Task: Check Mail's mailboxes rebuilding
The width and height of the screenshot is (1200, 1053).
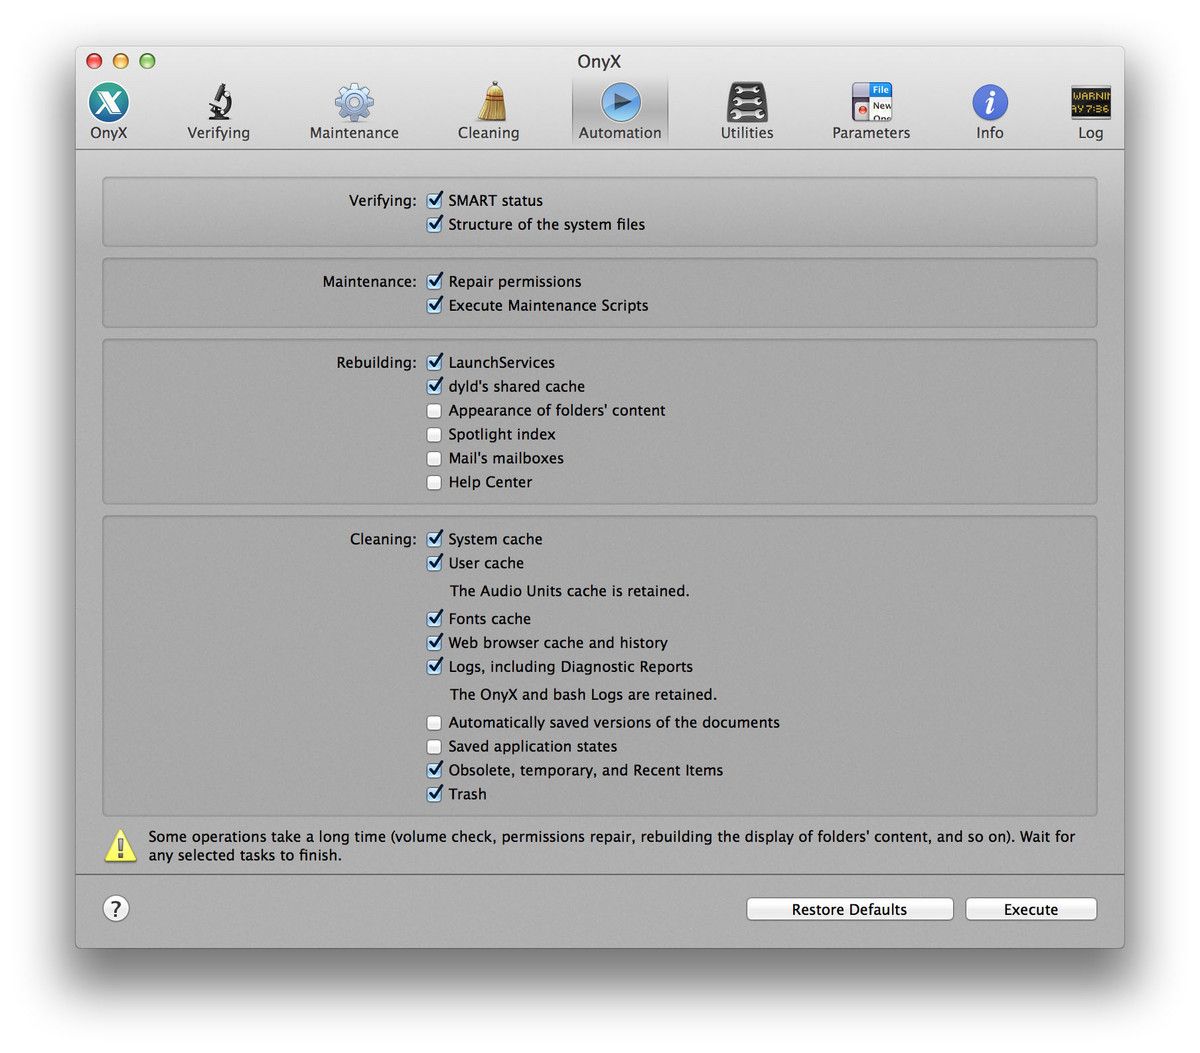Action: coord(434,458)
